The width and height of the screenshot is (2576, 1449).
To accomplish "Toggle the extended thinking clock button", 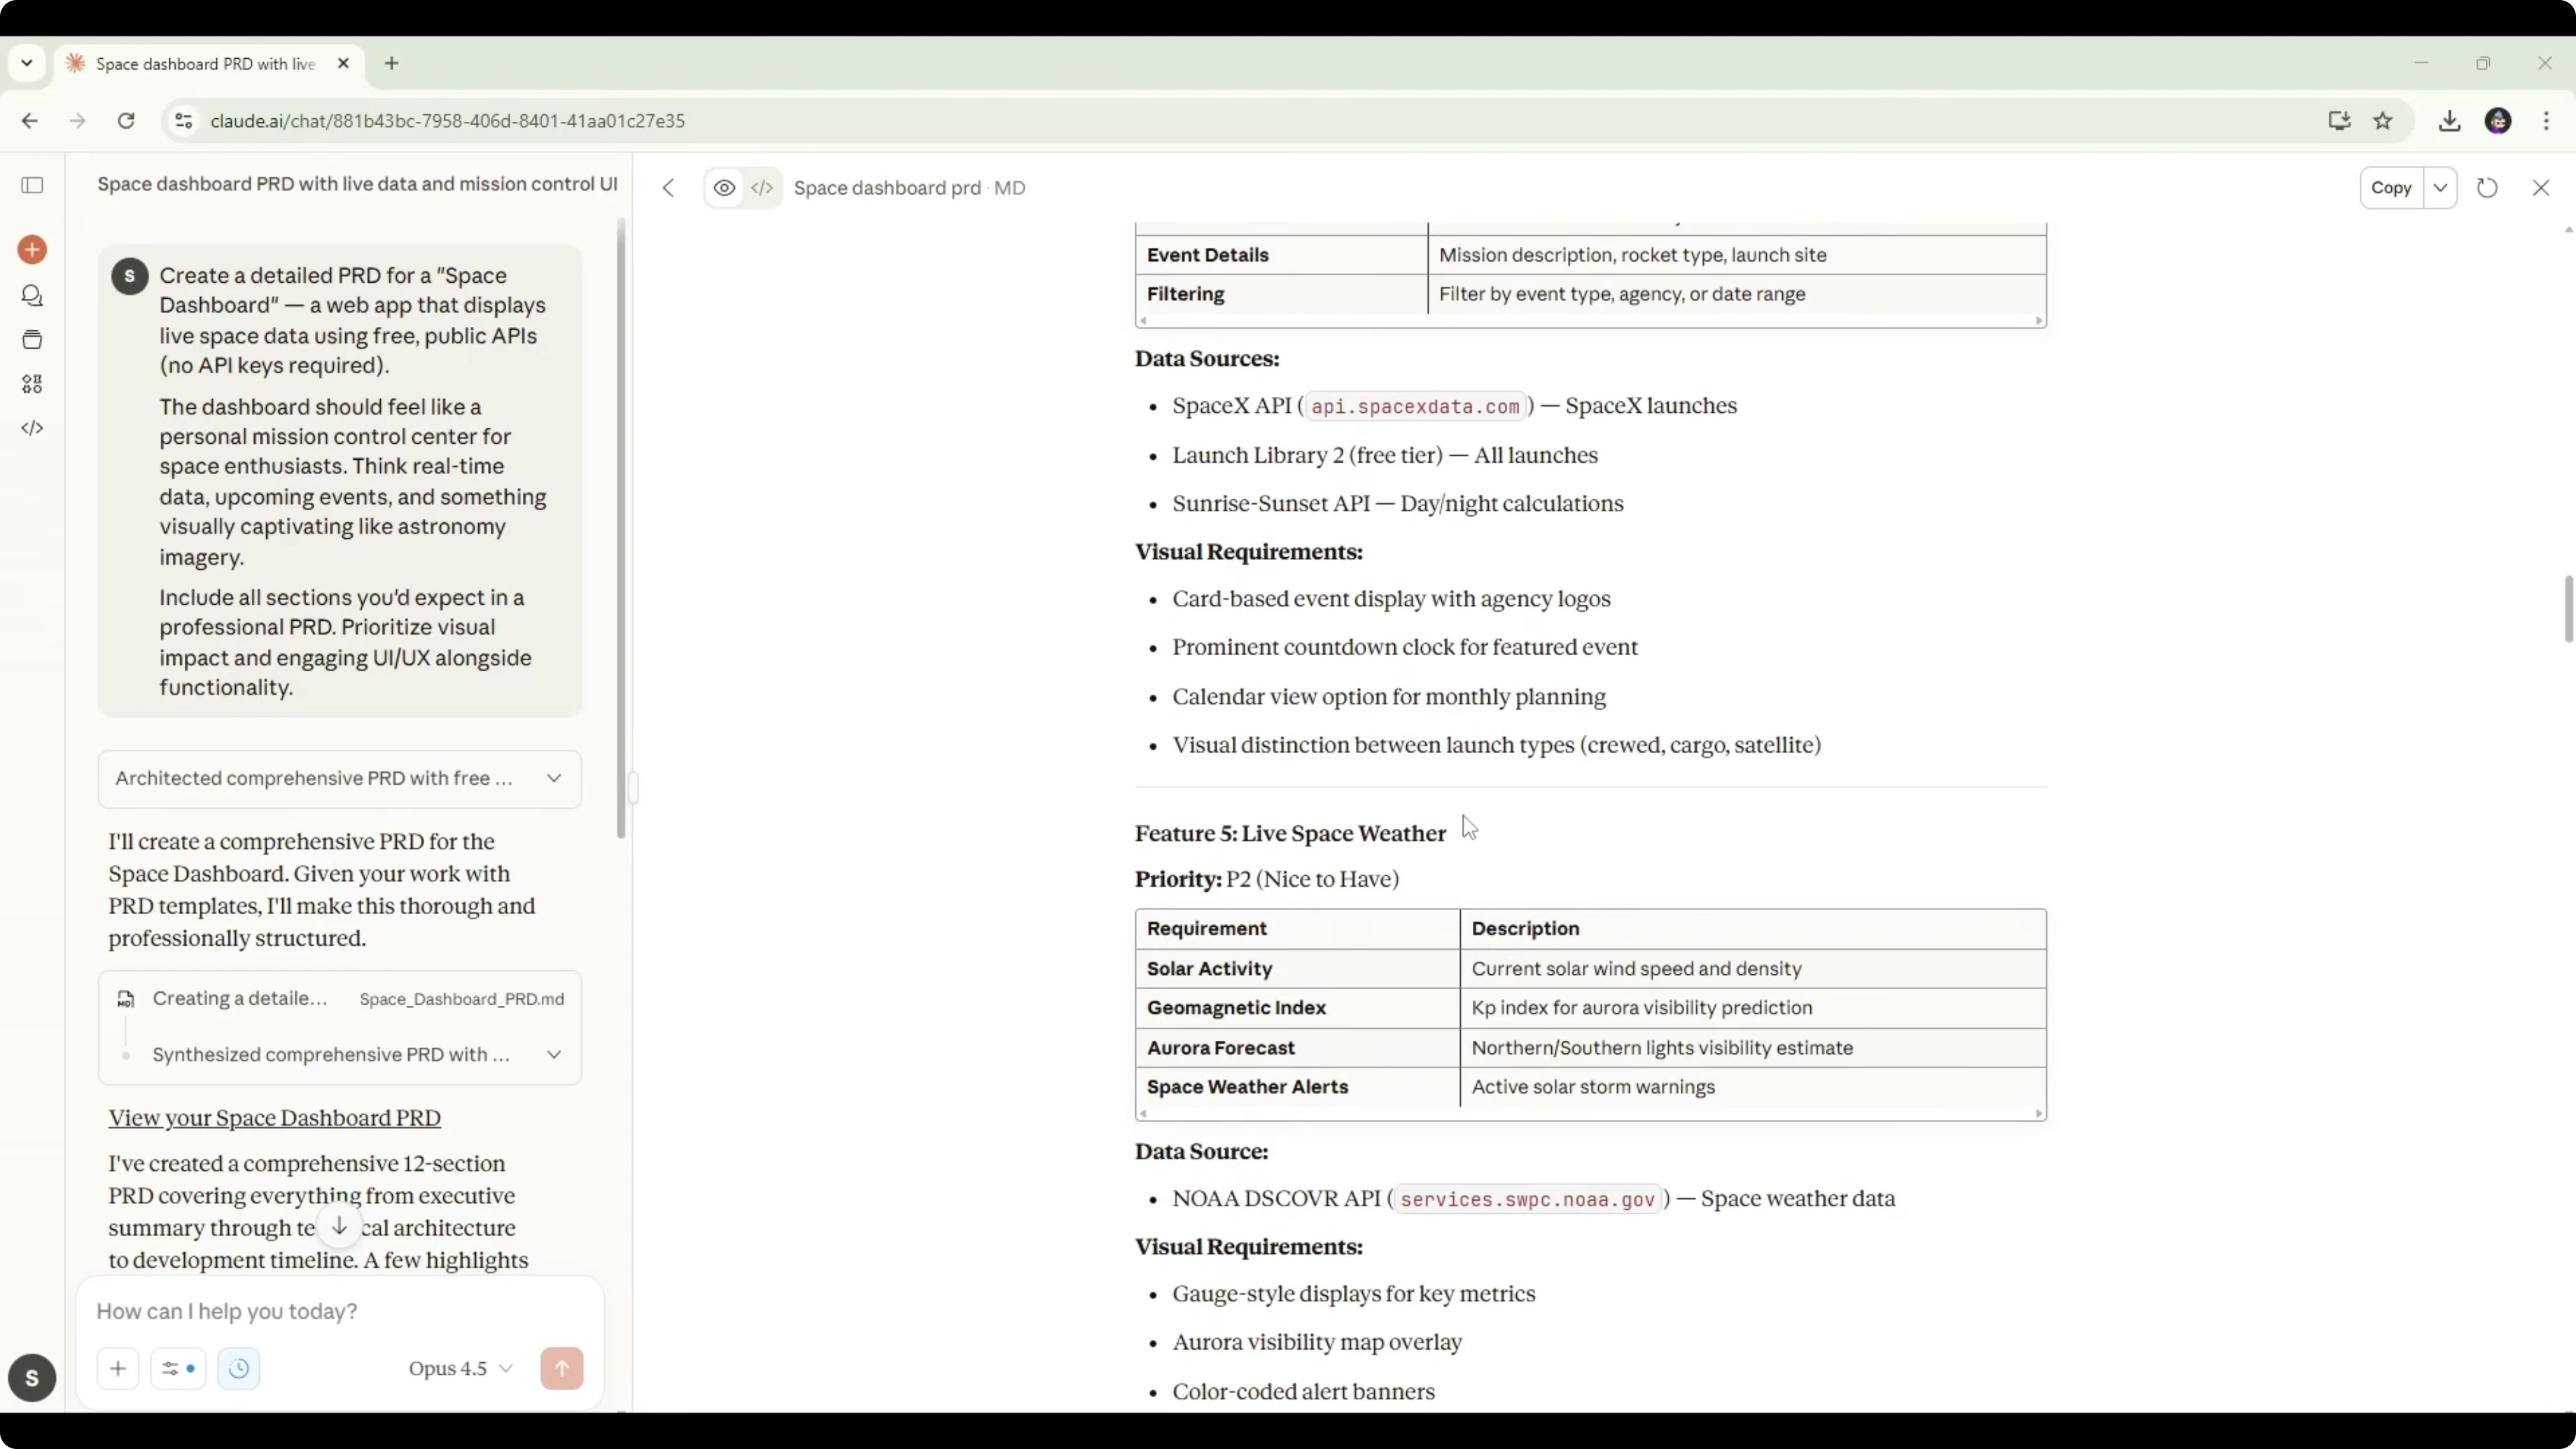I will pyautogui.click(x=238, y=1368).
